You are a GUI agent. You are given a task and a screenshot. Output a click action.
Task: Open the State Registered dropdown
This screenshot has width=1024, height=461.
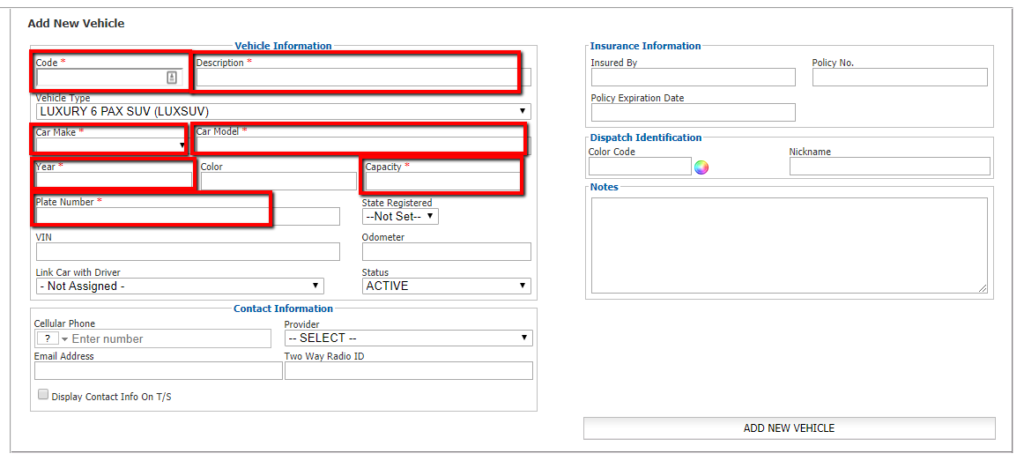pyautogui.click(x=400, y=216)
